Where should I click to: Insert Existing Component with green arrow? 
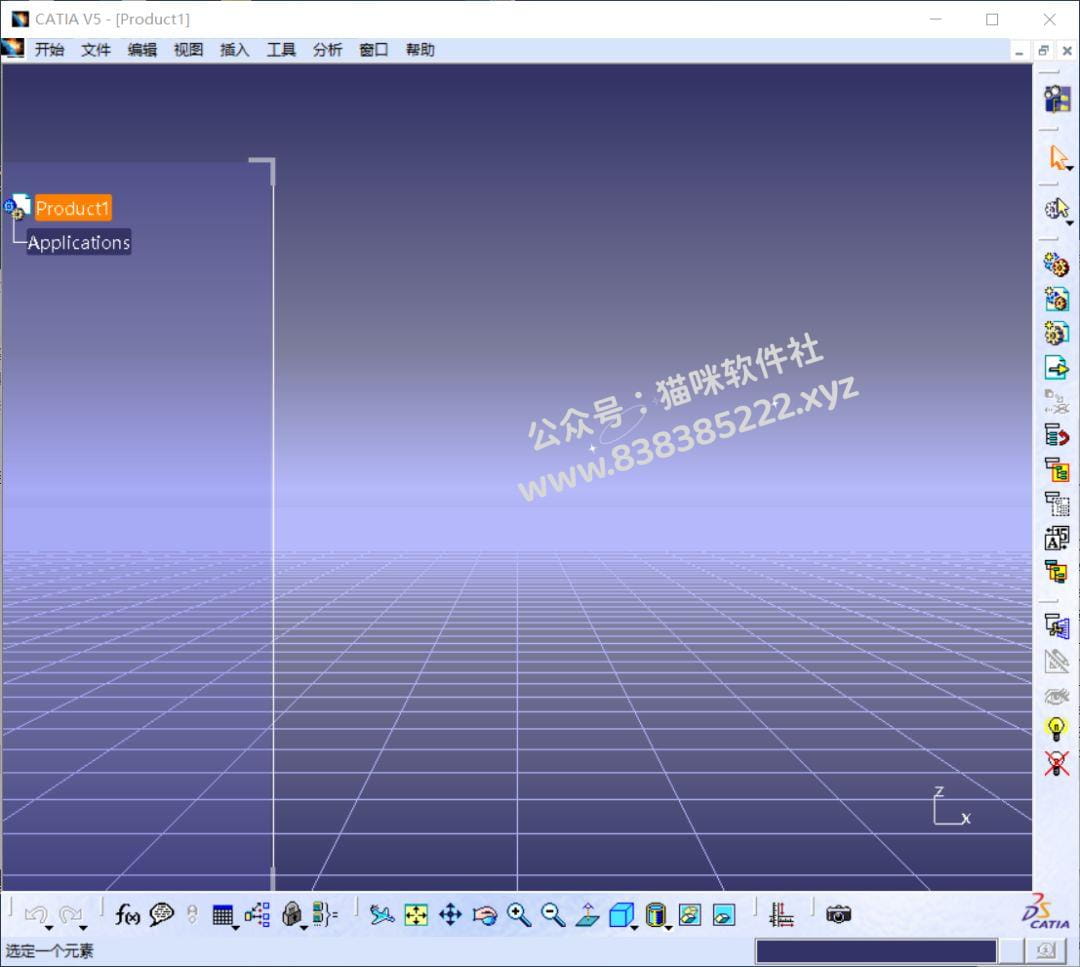pos(1057,367)
